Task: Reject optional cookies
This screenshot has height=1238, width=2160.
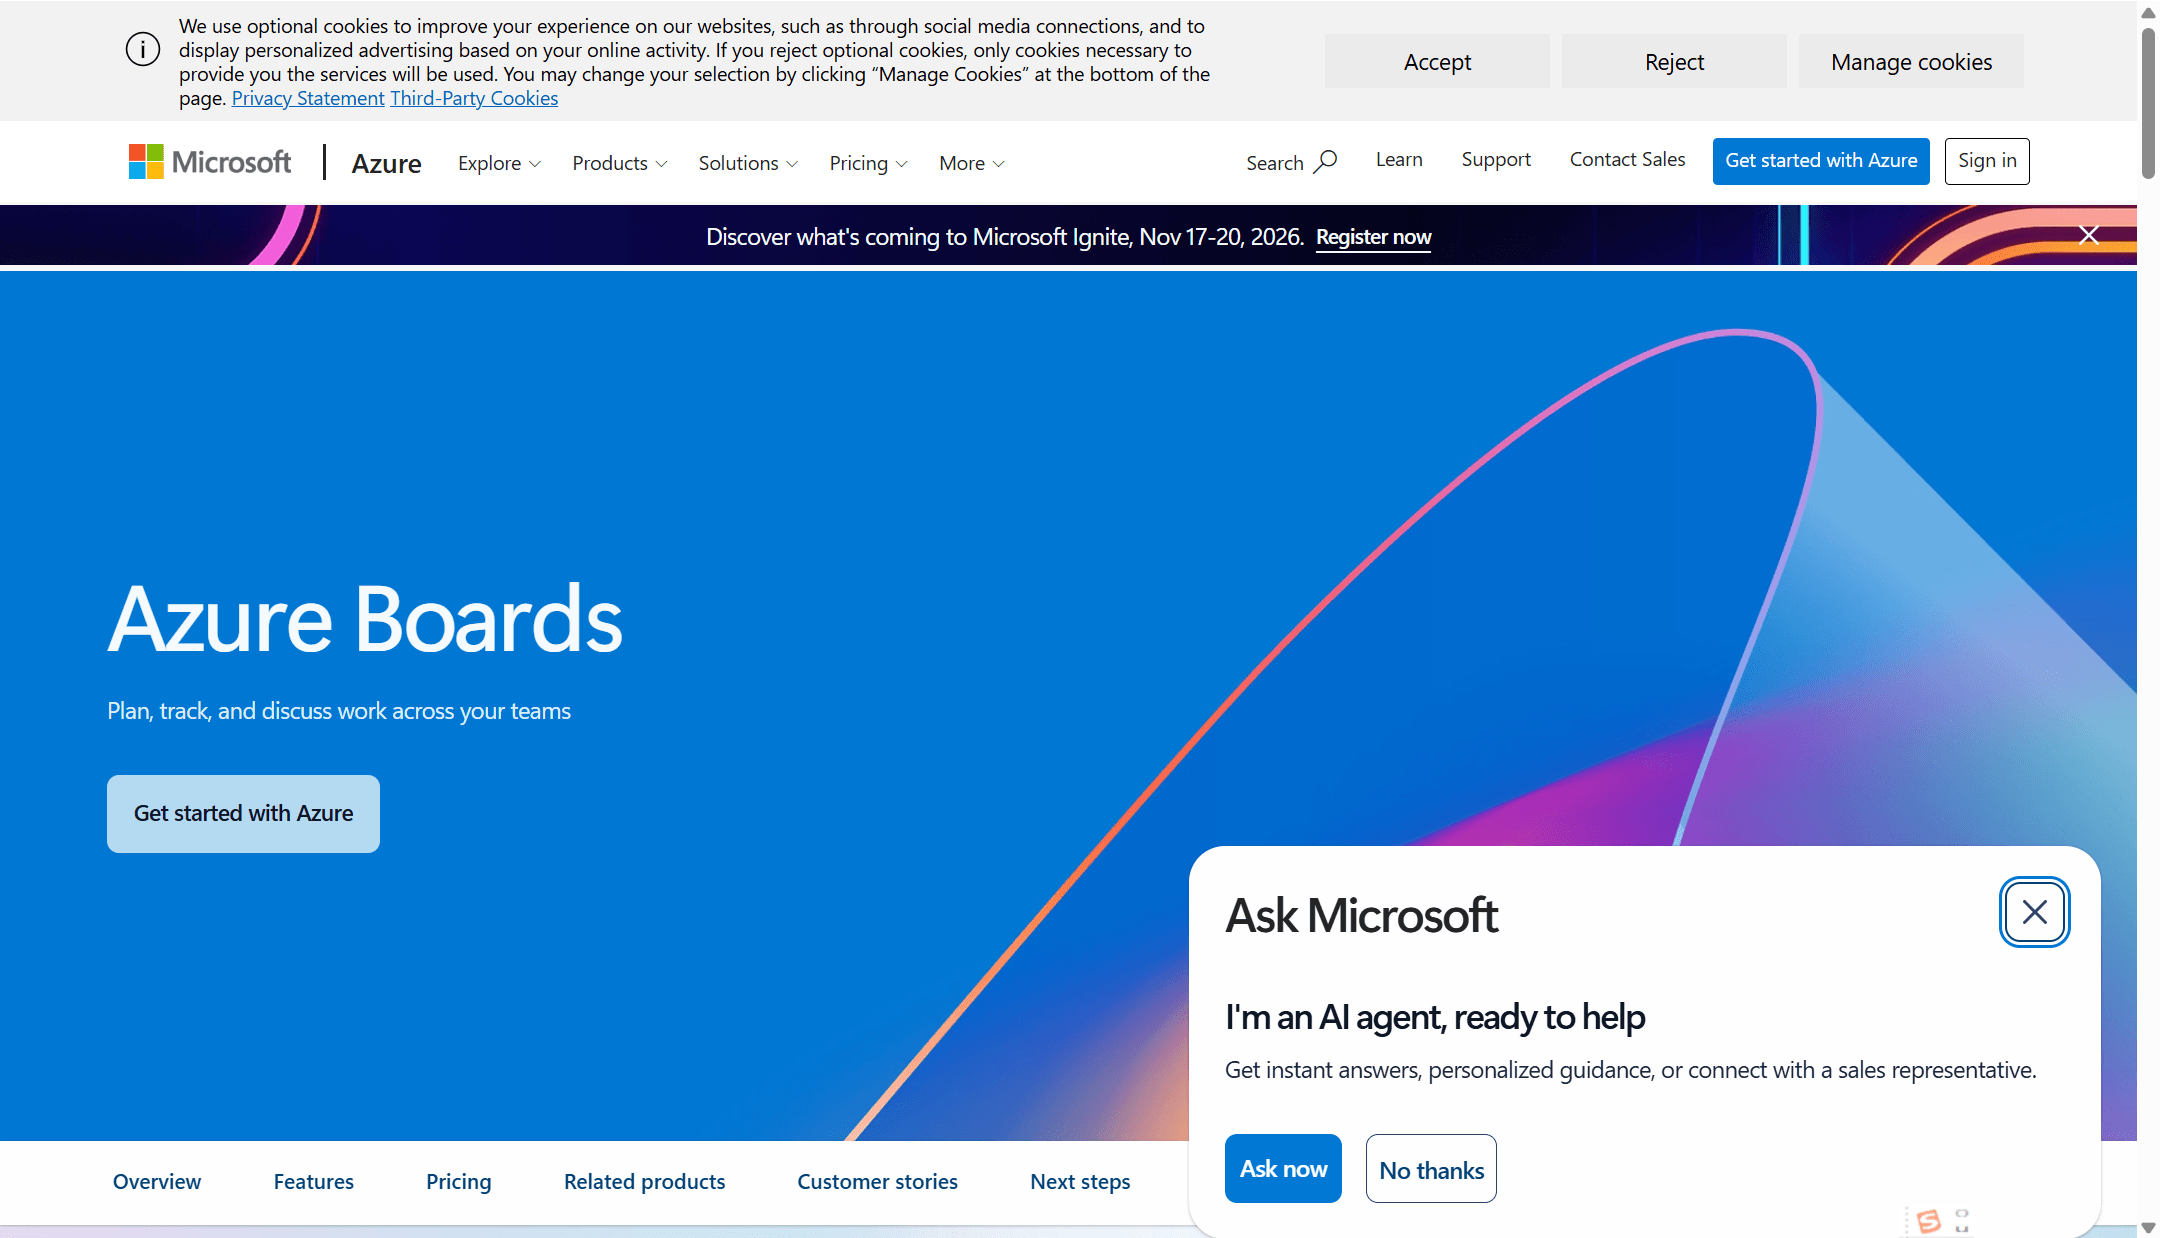Action: click(x=1674, y=62)
